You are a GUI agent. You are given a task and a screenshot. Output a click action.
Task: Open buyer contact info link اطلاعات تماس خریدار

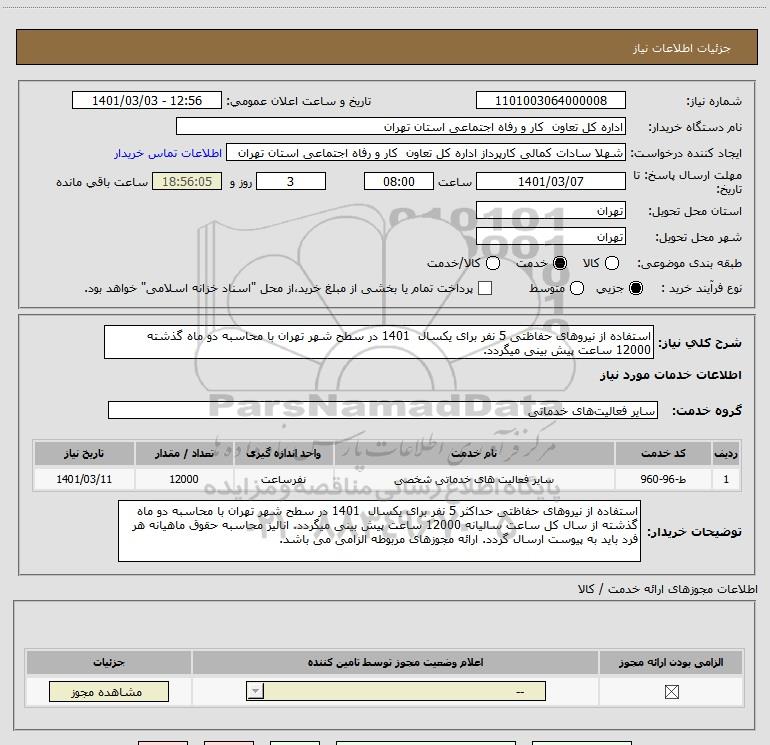pyautogui.click(x=168, y=153)
